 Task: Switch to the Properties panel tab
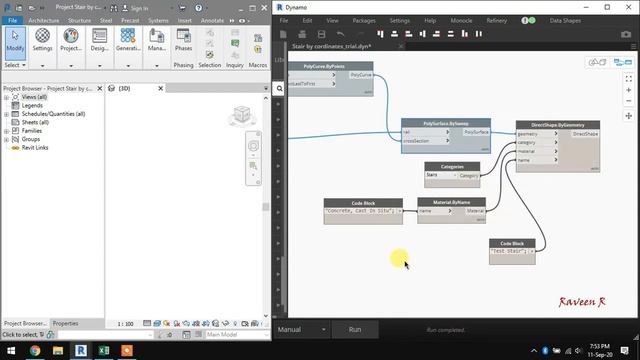(x=65, y=323)
